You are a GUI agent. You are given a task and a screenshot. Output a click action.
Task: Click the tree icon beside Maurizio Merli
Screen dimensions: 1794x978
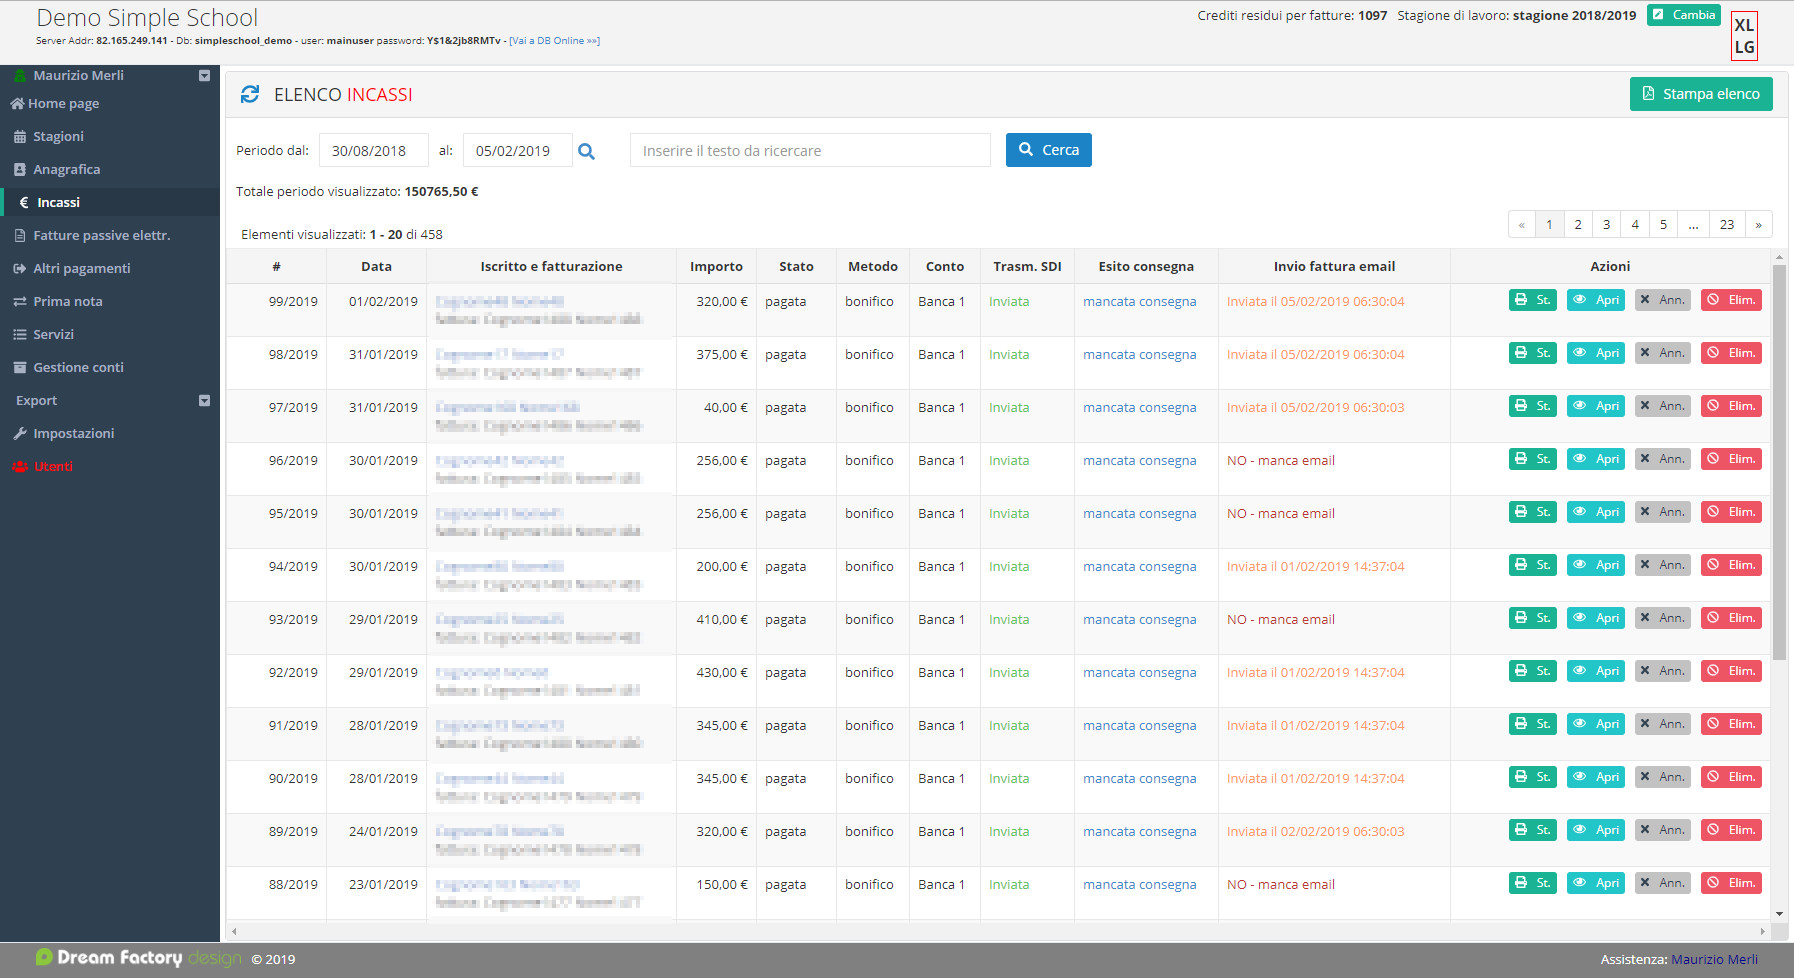click(x=19, y=75)
